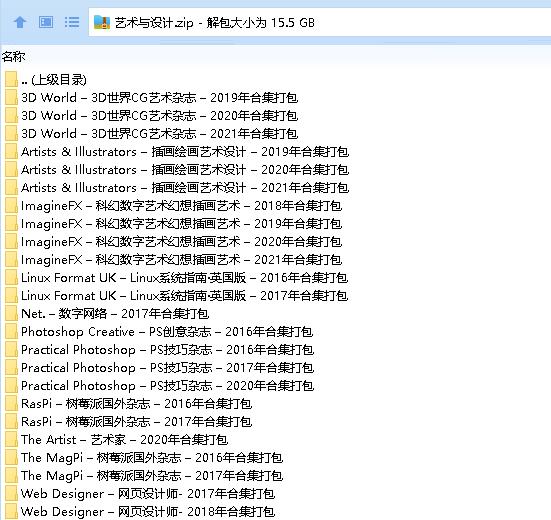
Task: Select The Artist 艺术家 2020年合集打包 folder
Action: pos(124,440)
